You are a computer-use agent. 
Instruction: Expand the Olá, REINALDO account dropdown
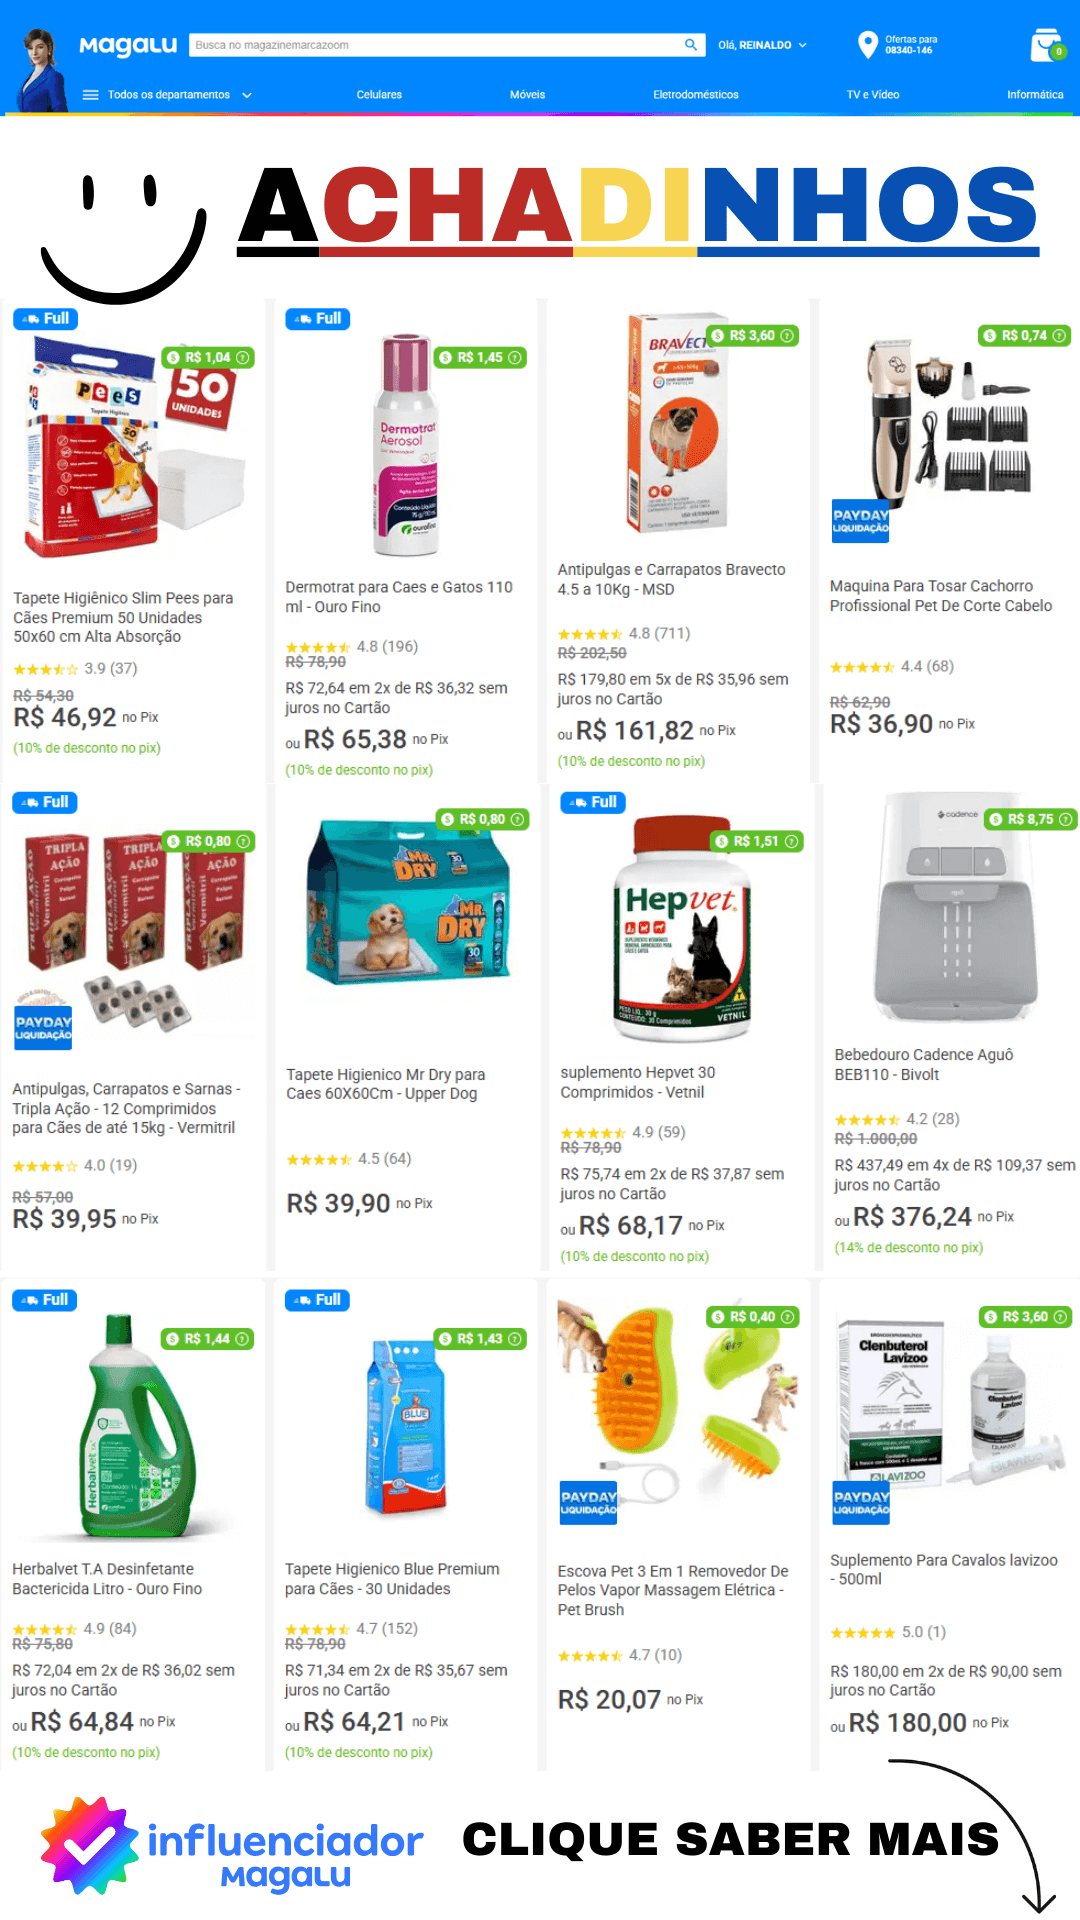coord(762,45)
